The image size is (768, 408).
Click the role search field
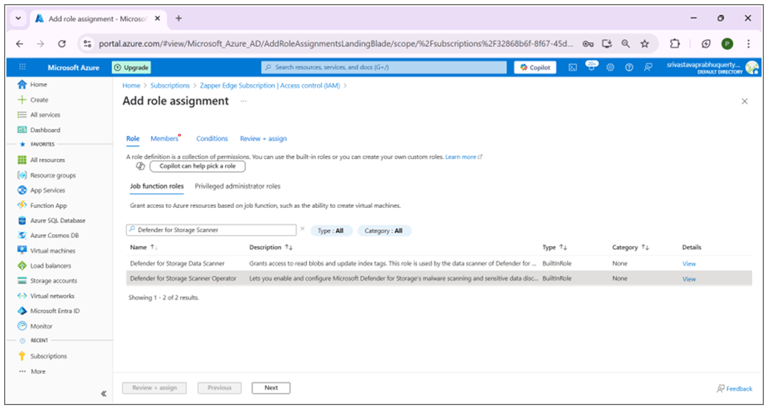[x=211, y=230]
